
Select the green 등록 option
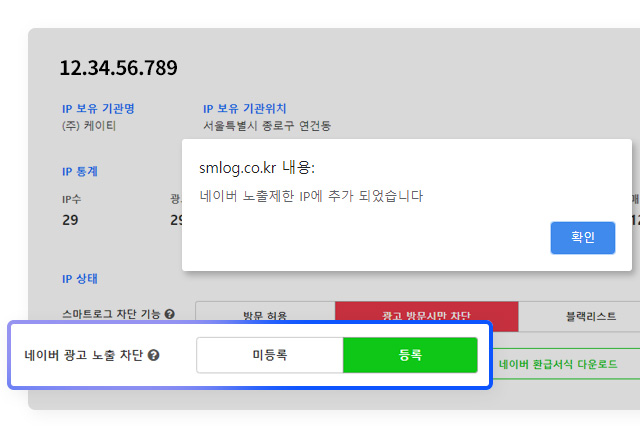tap(410, 355)
